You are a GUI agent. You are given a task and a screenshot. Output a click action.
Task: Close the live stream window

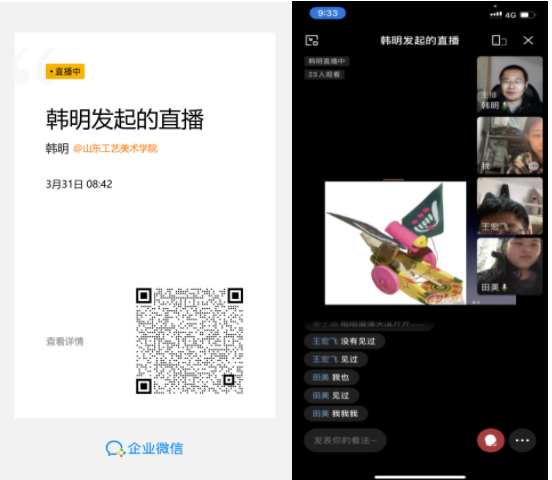pyautogui.click(x=528, y=40)
